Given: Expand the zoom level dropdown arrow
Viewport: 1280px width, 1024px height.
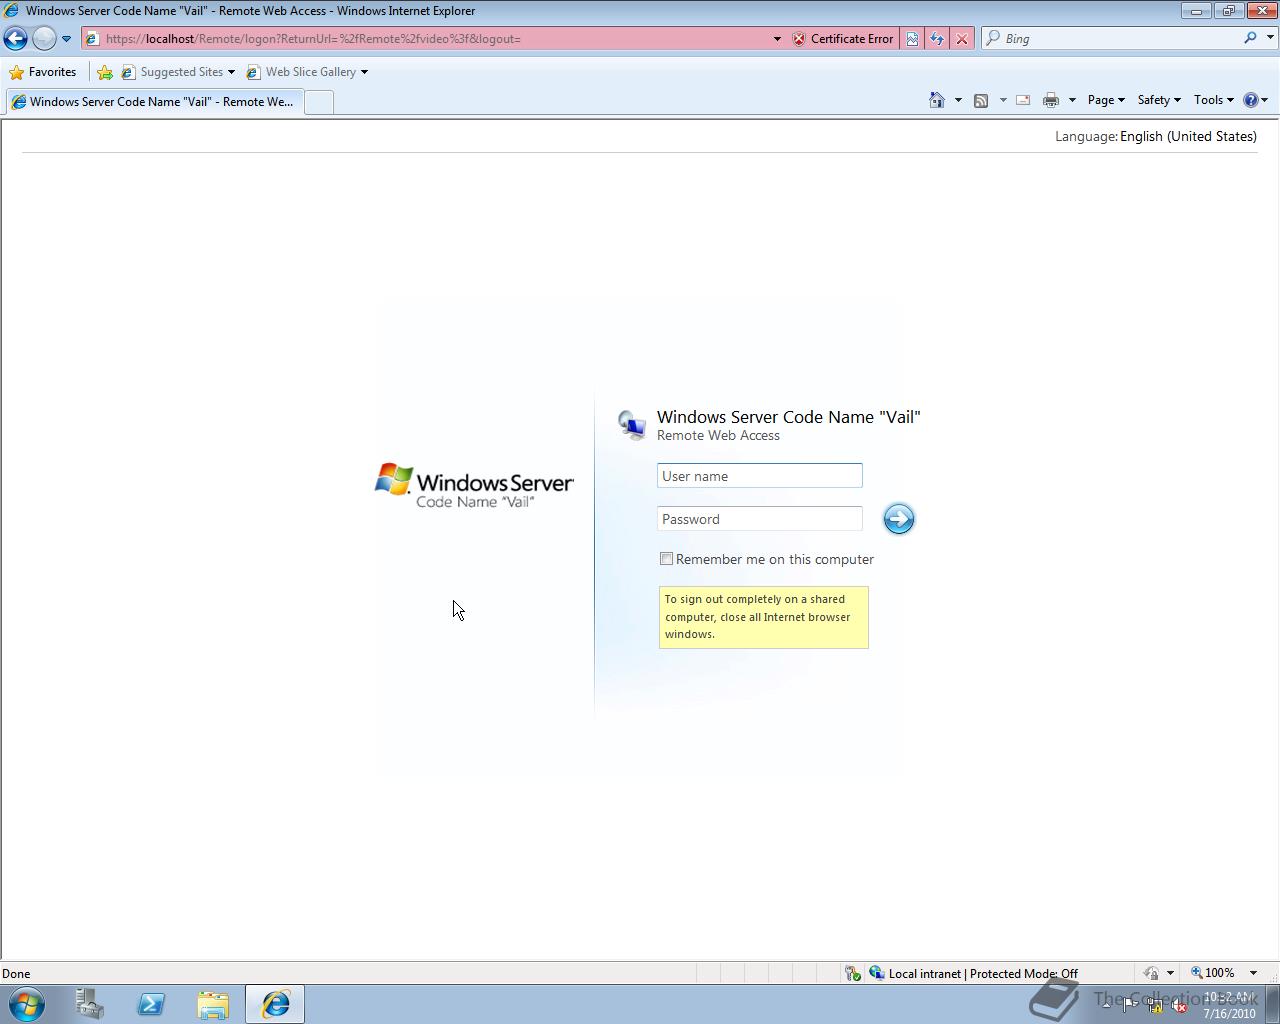Looking at the screenshot, I should [x=1253, y=973].
